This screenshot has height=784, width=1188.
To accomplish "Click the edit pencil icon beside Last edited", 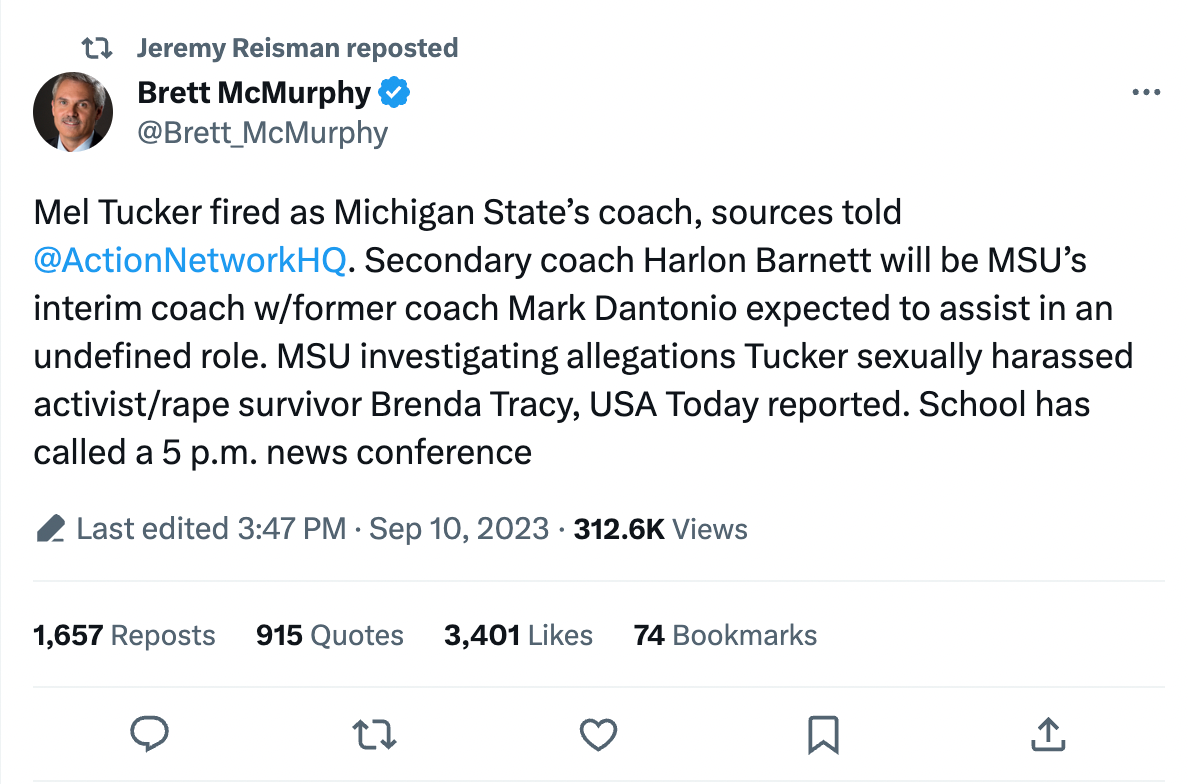I will [50, 528].
